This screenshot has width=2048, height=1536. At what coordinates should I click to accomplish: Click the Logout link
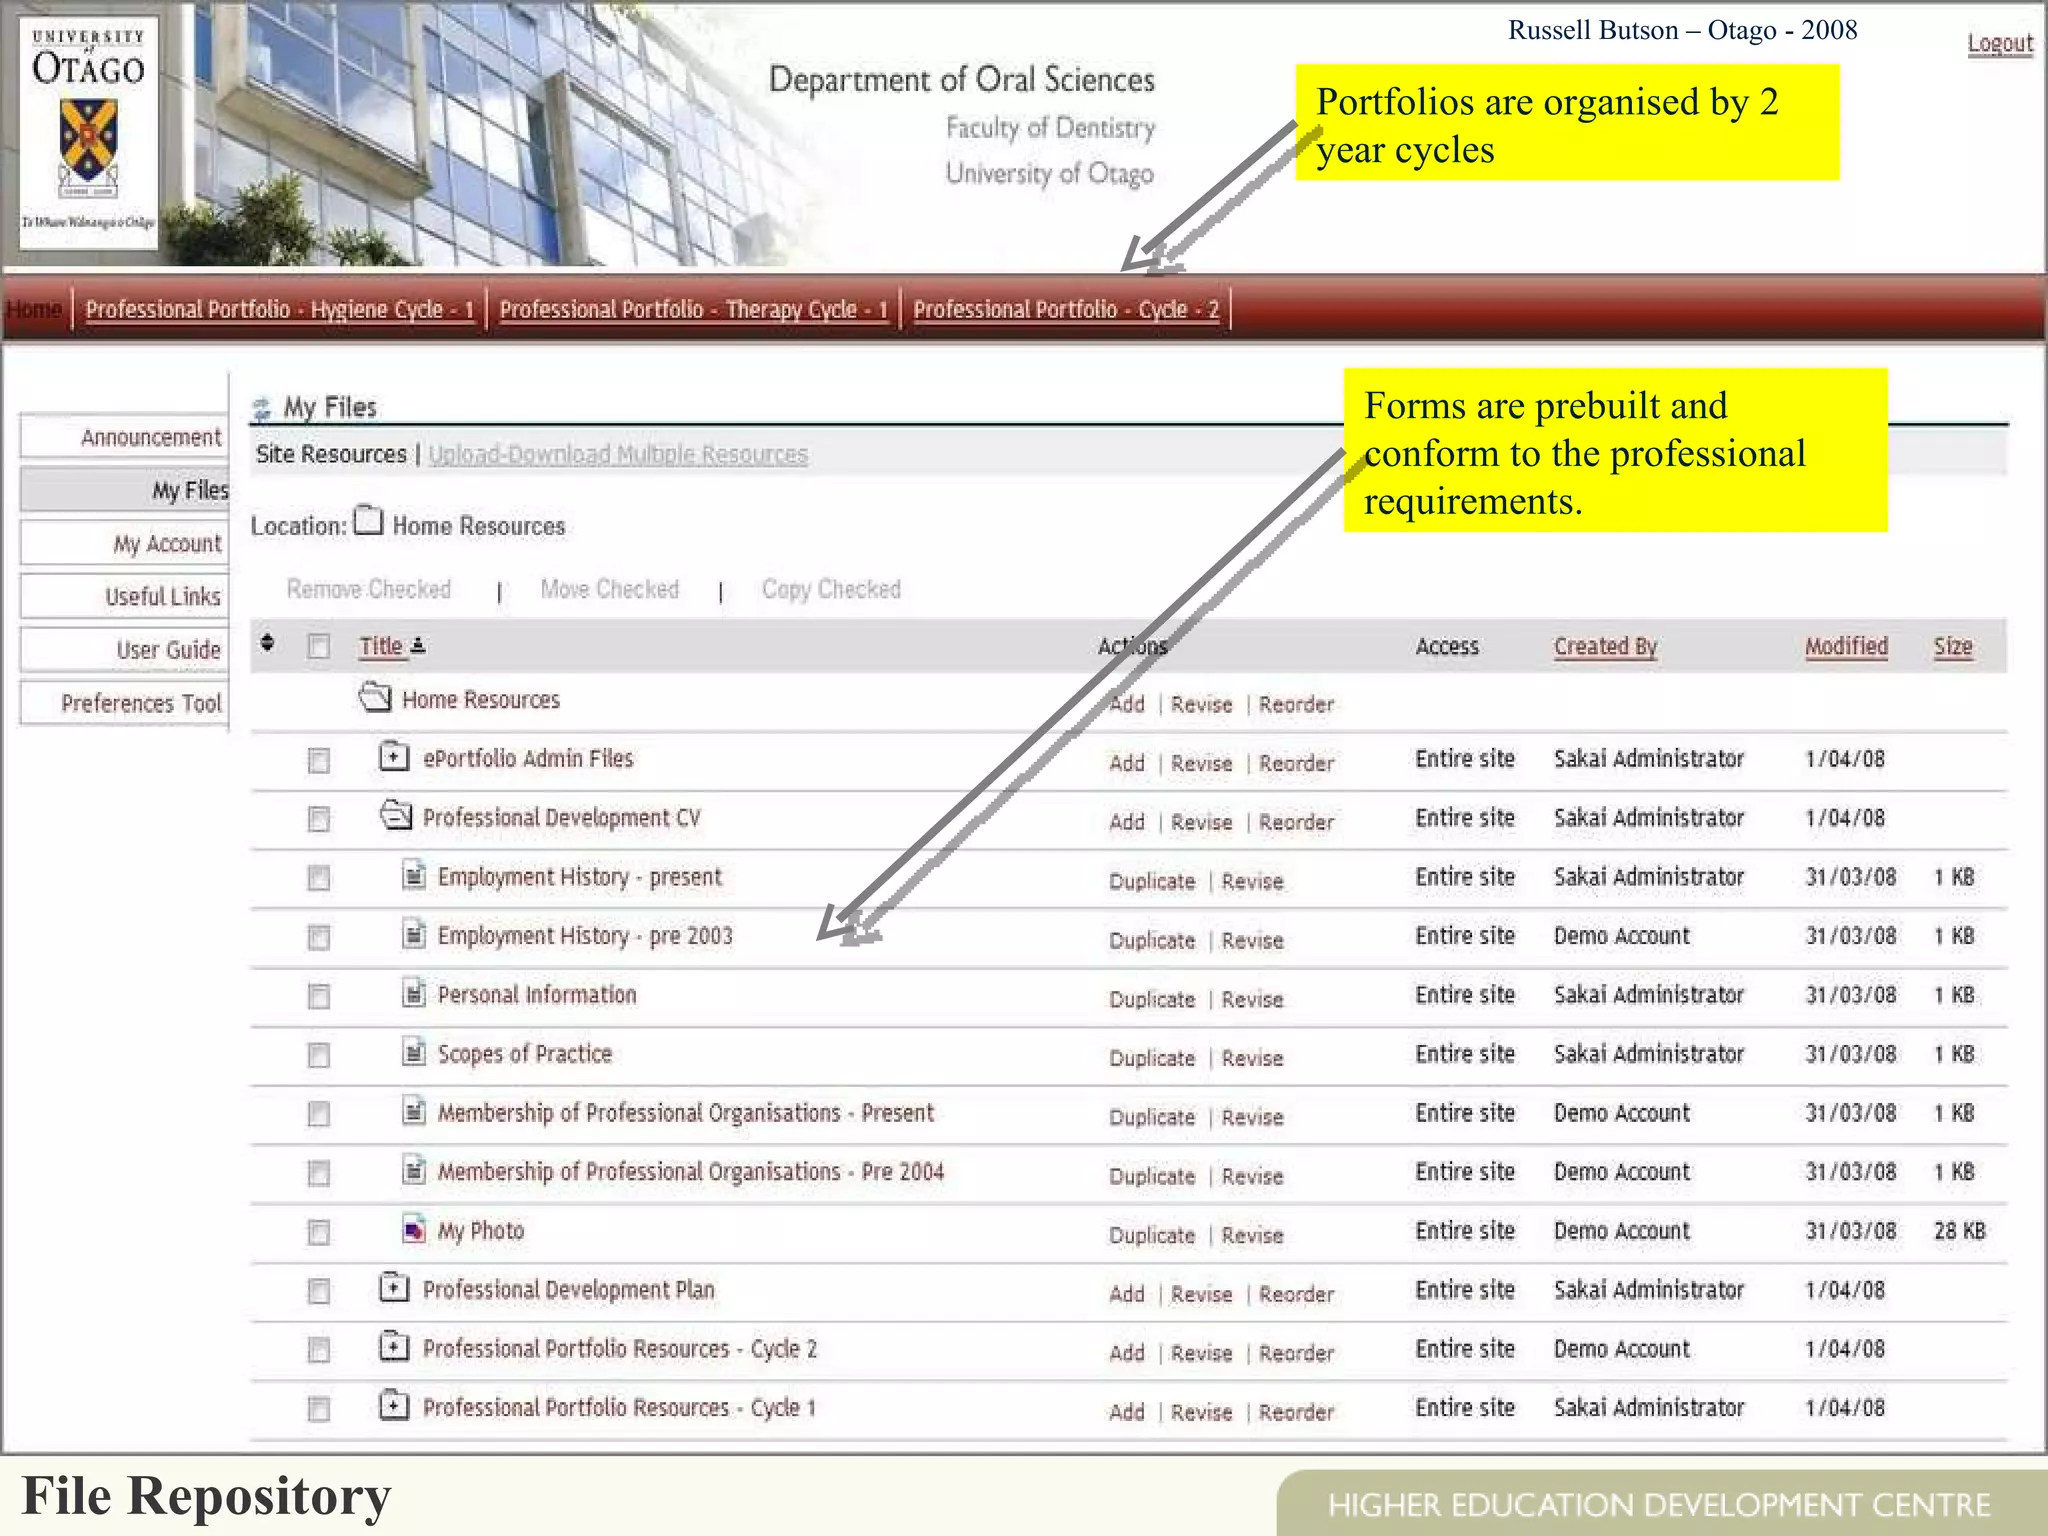click(x=2000, y=43)
